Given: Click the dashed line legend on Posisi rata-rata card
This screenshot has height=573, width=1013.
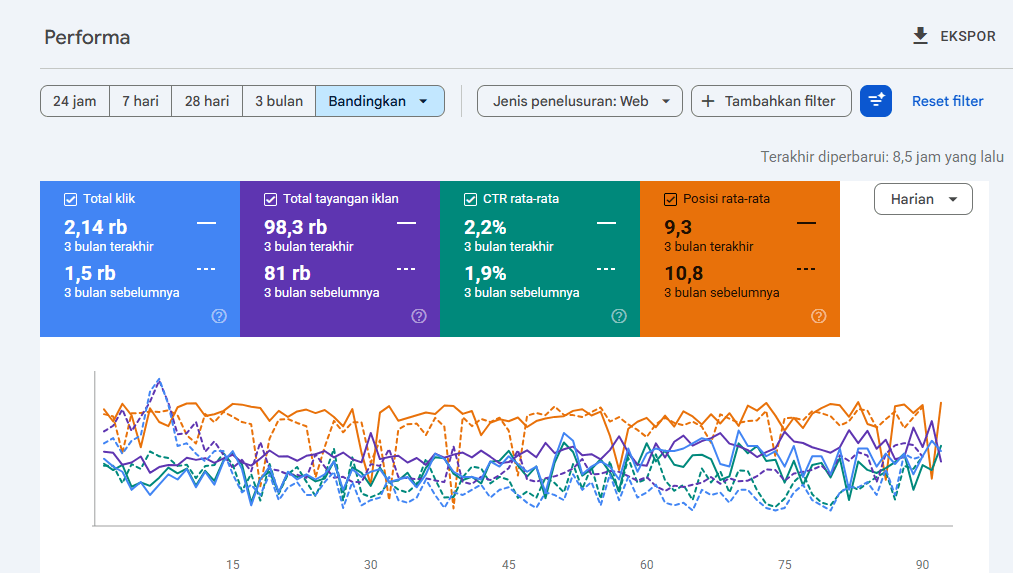Looking at the screenshot, I should tap(806, 269).
